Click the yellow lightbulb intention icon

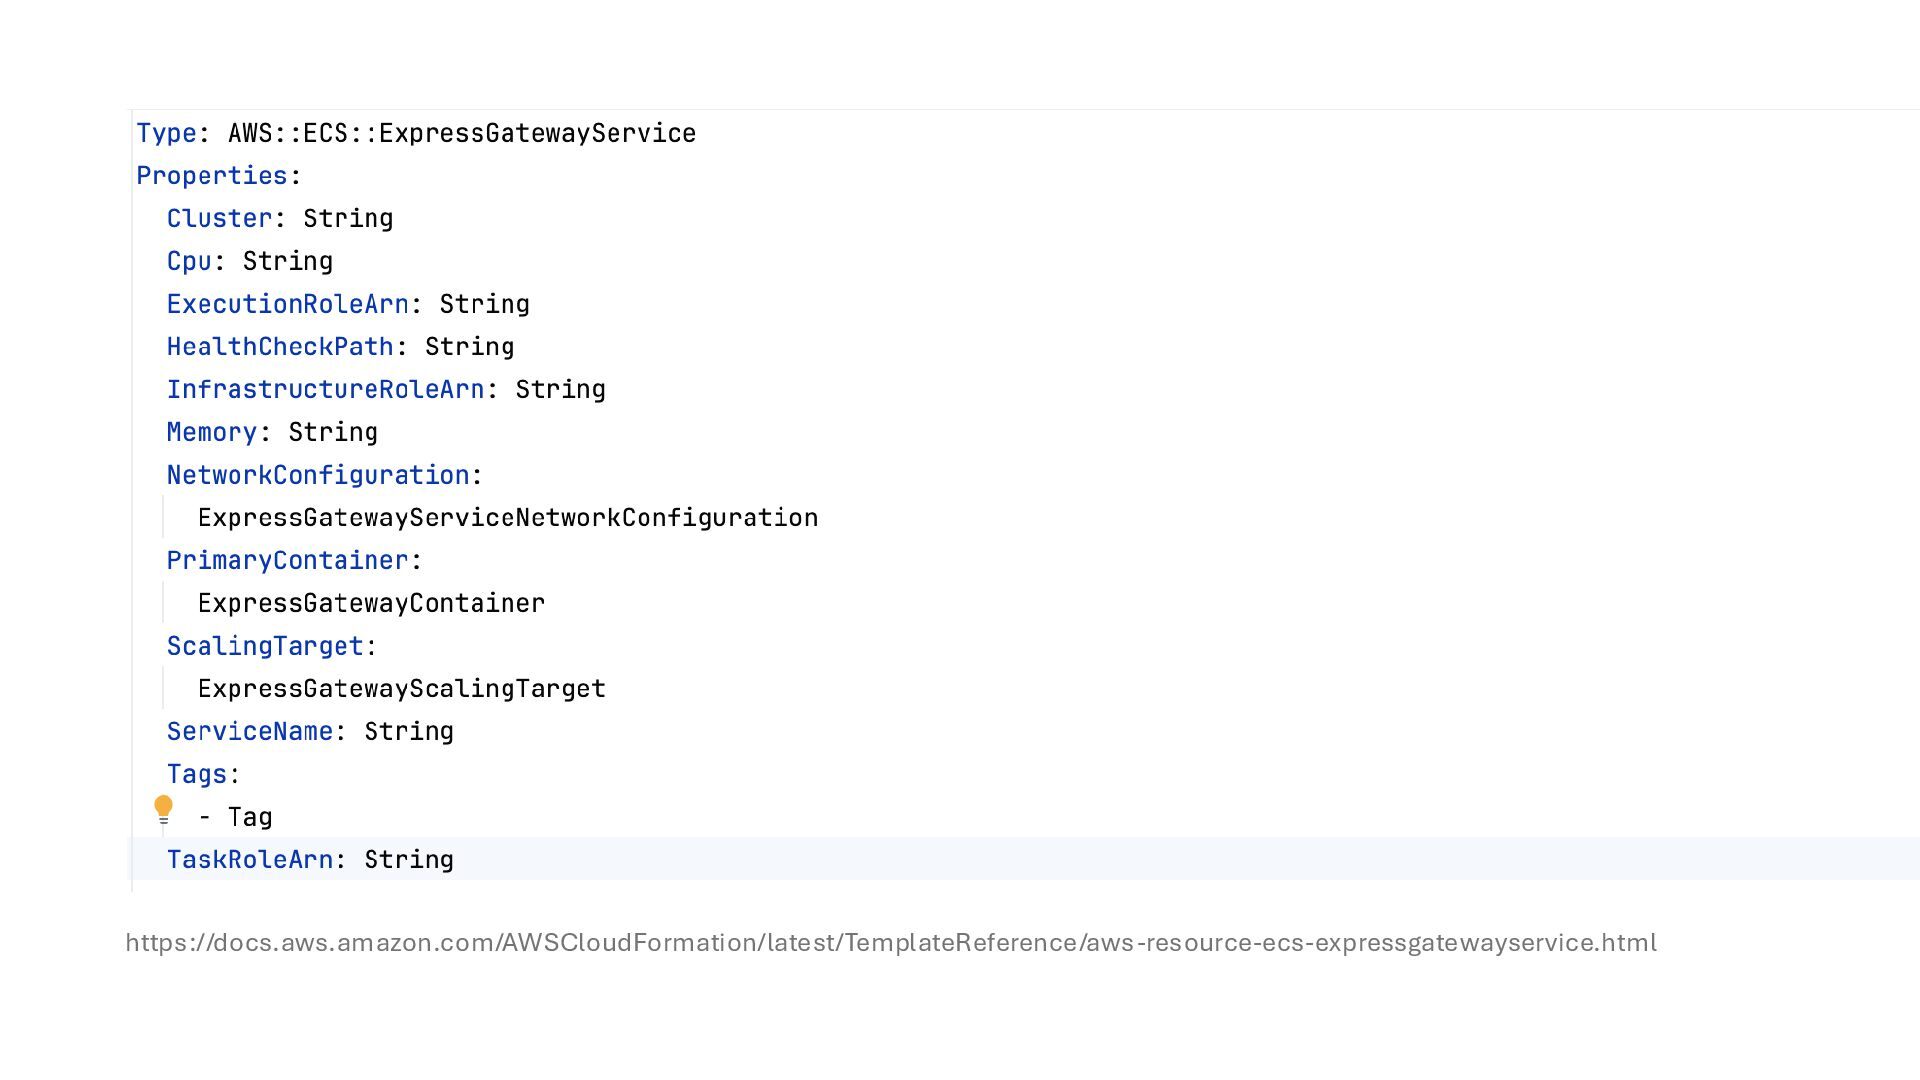pos(163,808)
